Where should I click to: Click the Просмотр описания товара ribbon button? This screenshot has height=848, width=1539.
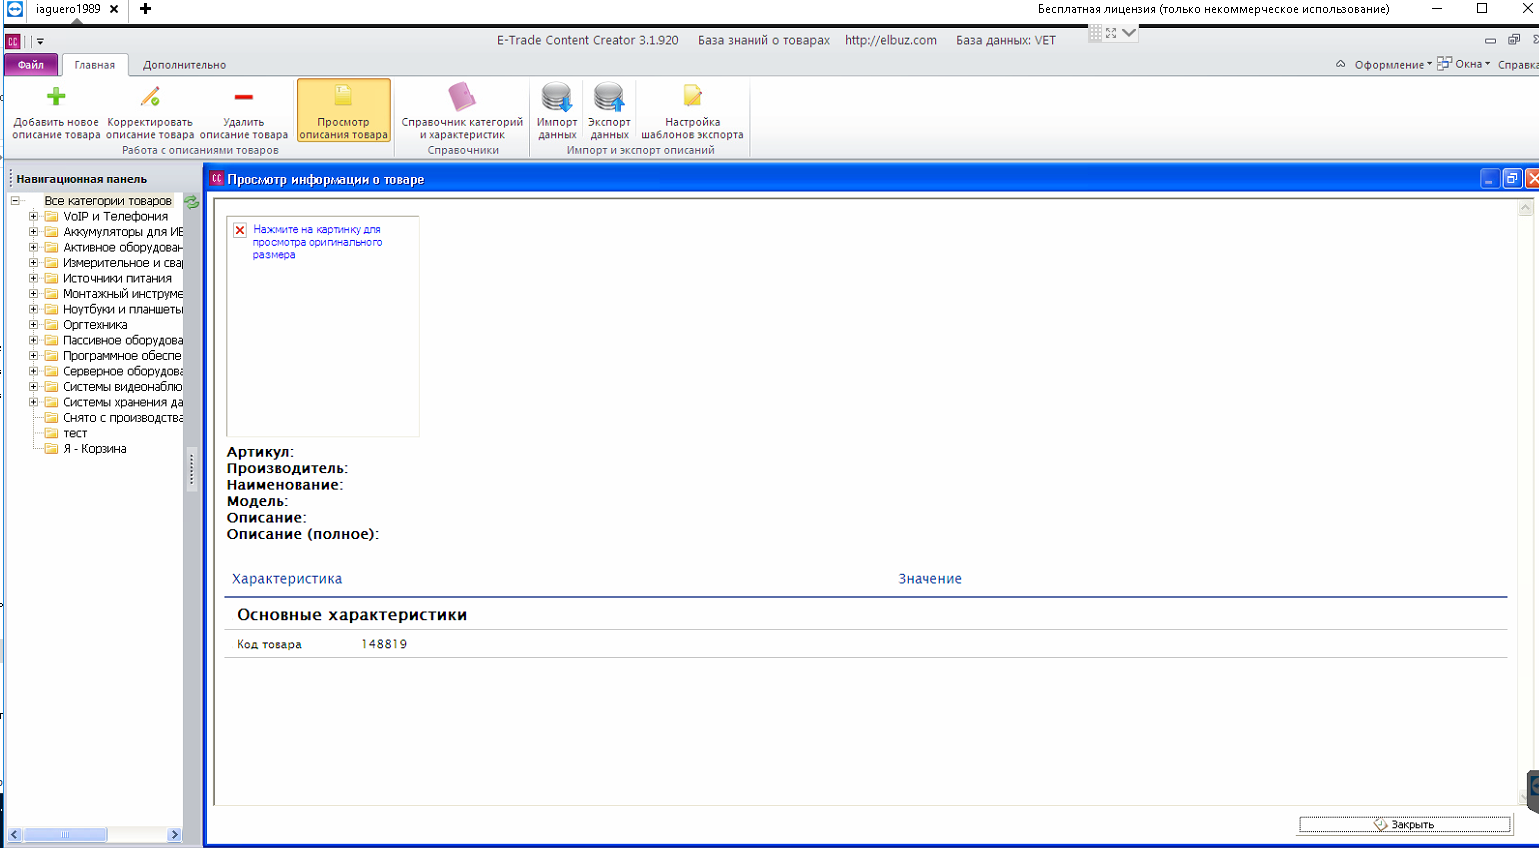[x=343, y=111]
